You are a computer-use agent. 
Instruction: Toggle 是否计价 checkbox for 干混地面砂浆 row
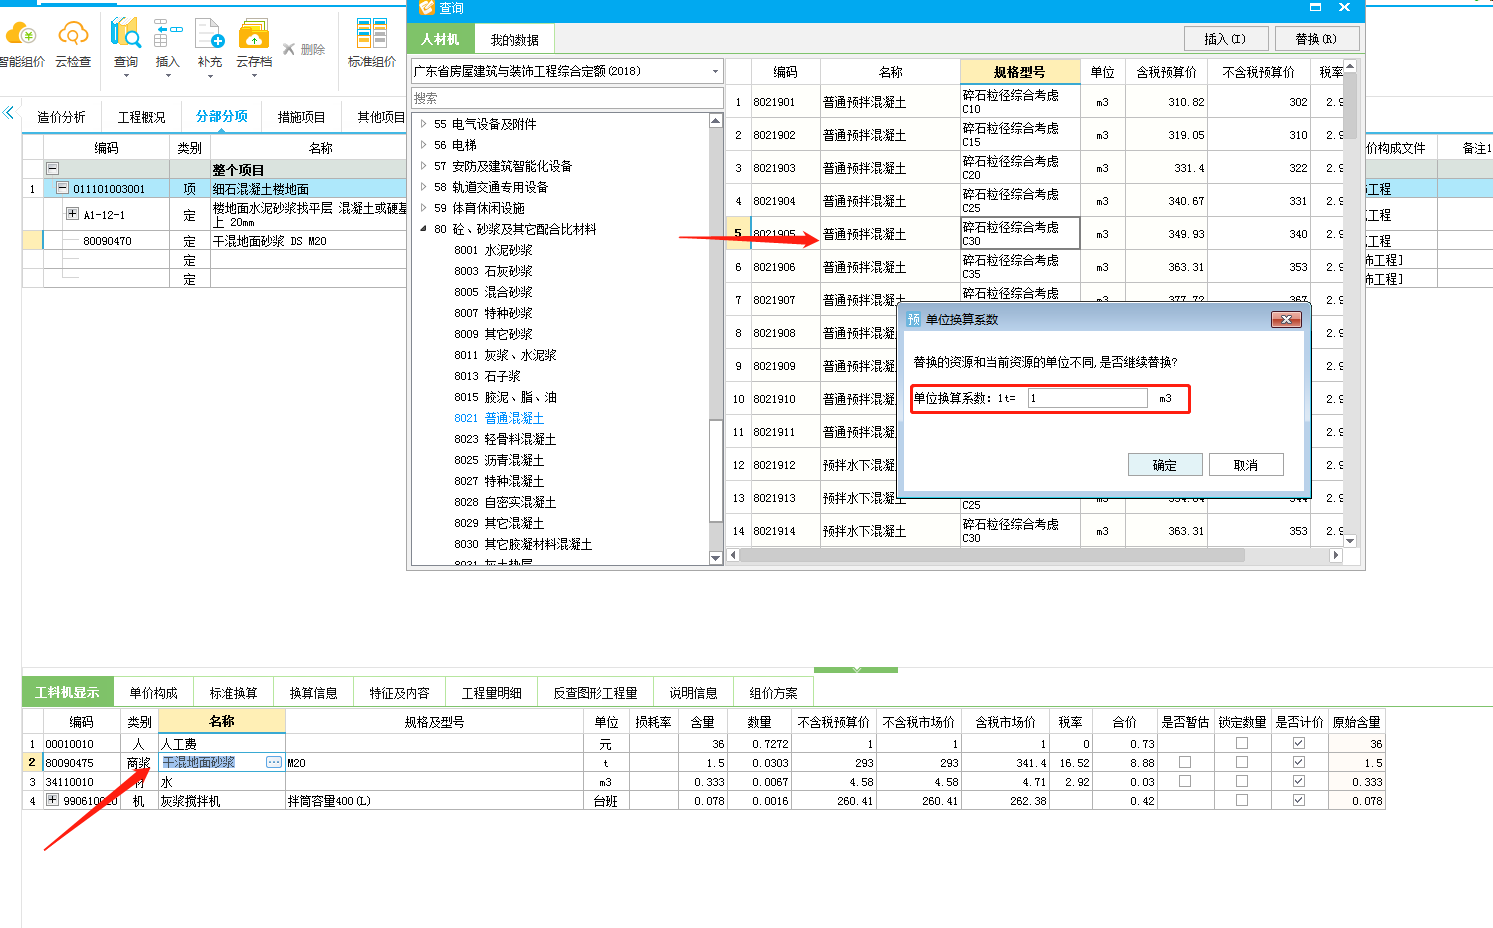coord(1299,762)
